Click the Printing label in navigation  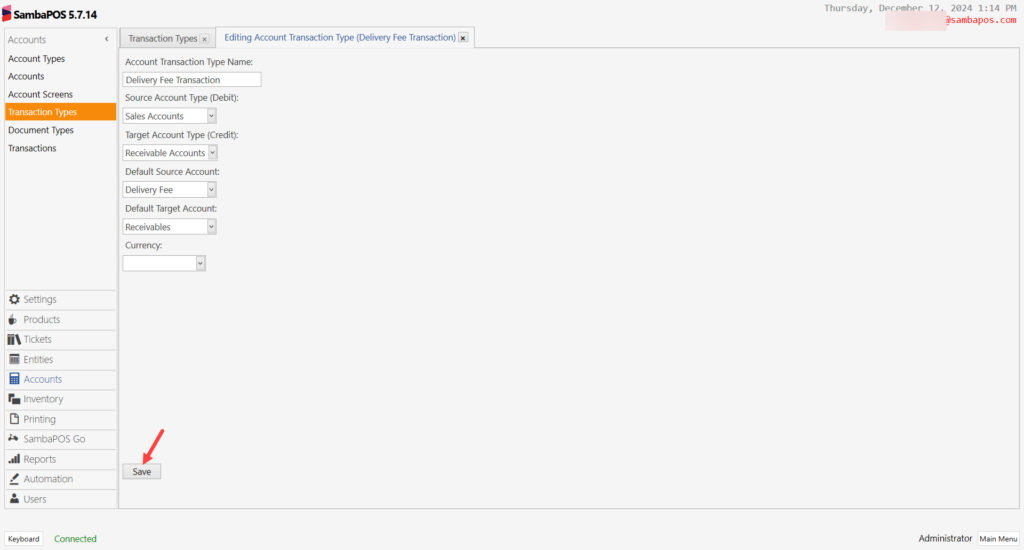pos(39,419)
